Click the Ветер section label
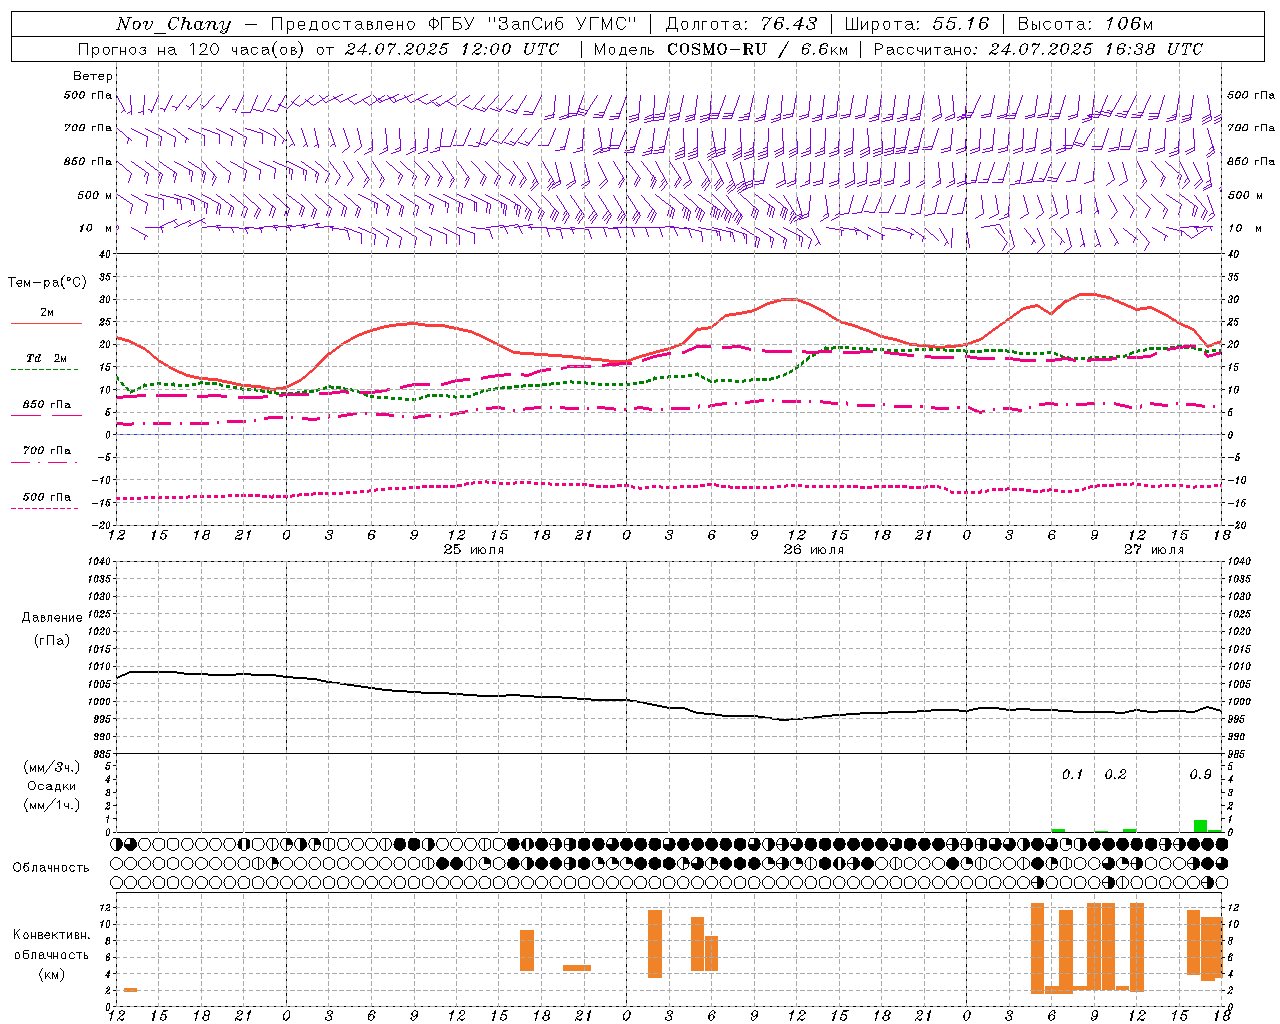Image resolution: width=1280 pixels, height=1024 pixels. [x=93, y=76]
